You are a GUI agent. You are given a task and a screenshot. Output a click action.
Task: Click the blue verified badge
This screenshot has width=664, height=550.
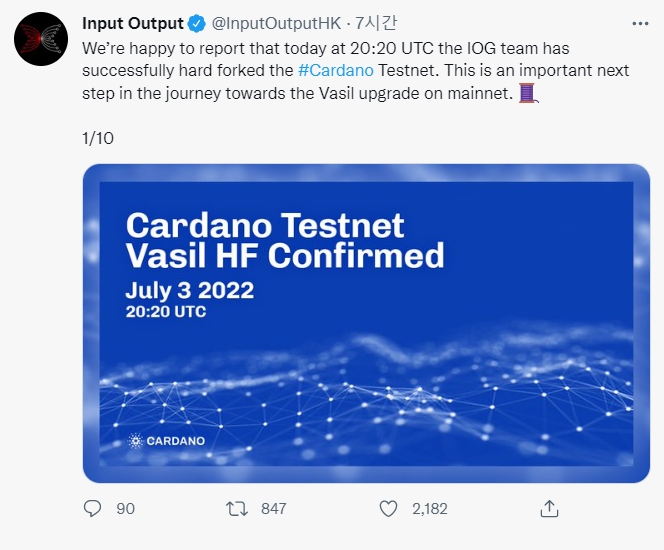click(198, 24)
